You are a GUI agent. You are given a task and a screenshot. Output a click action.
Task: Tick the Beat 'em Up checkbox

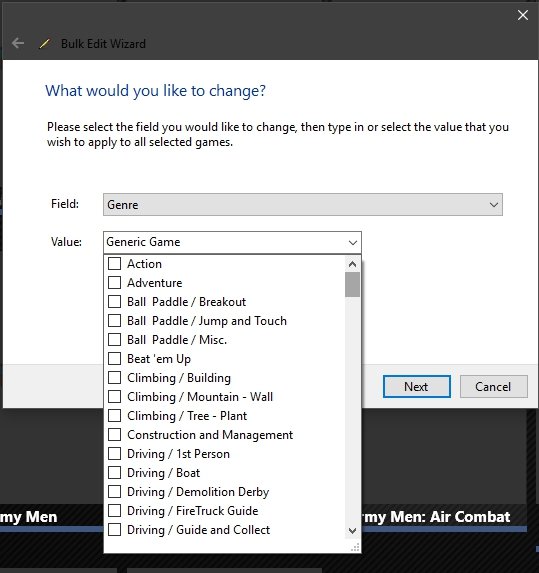pos(114,358)
